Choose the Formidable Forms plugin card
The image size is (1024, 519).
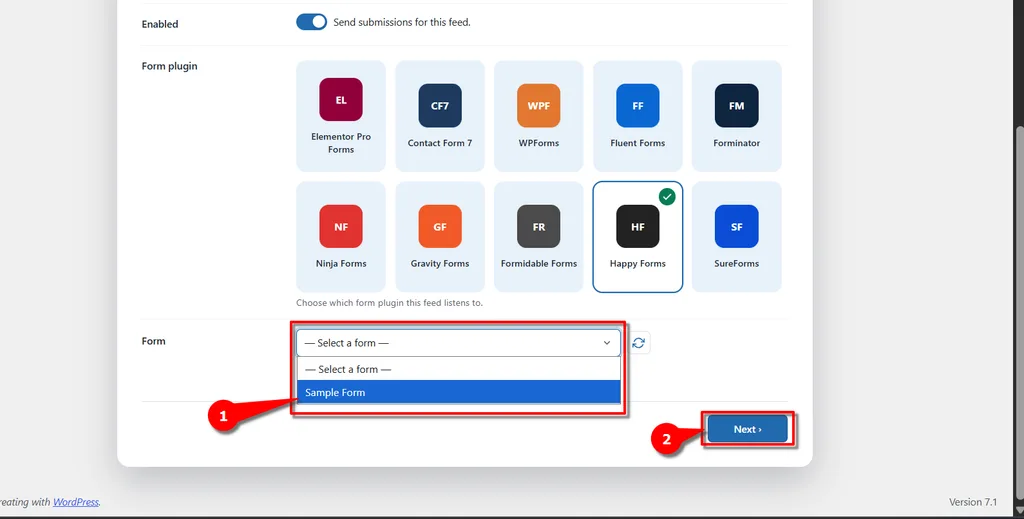[x=539, y=237]
